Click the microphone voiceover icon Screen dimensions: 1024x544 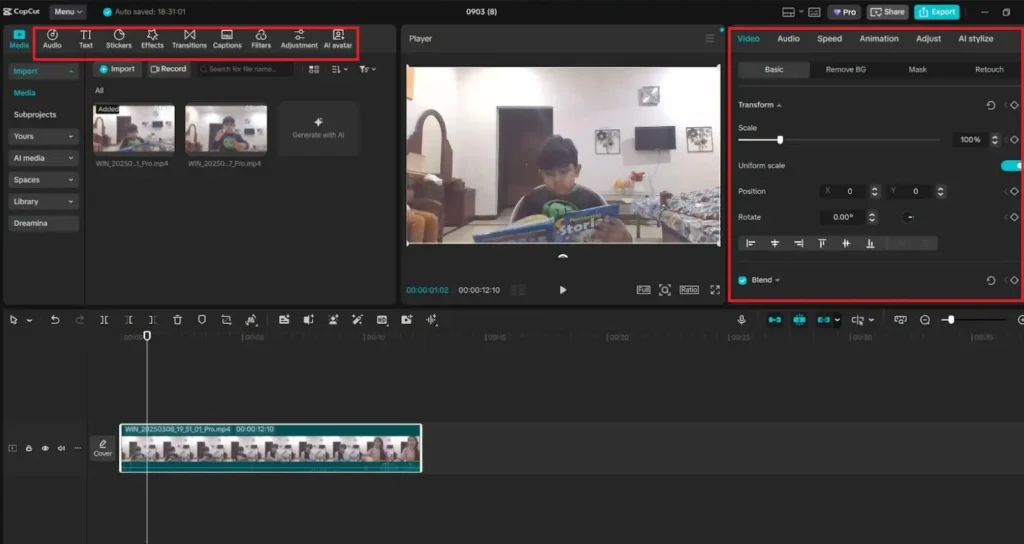tap(741, 320)
